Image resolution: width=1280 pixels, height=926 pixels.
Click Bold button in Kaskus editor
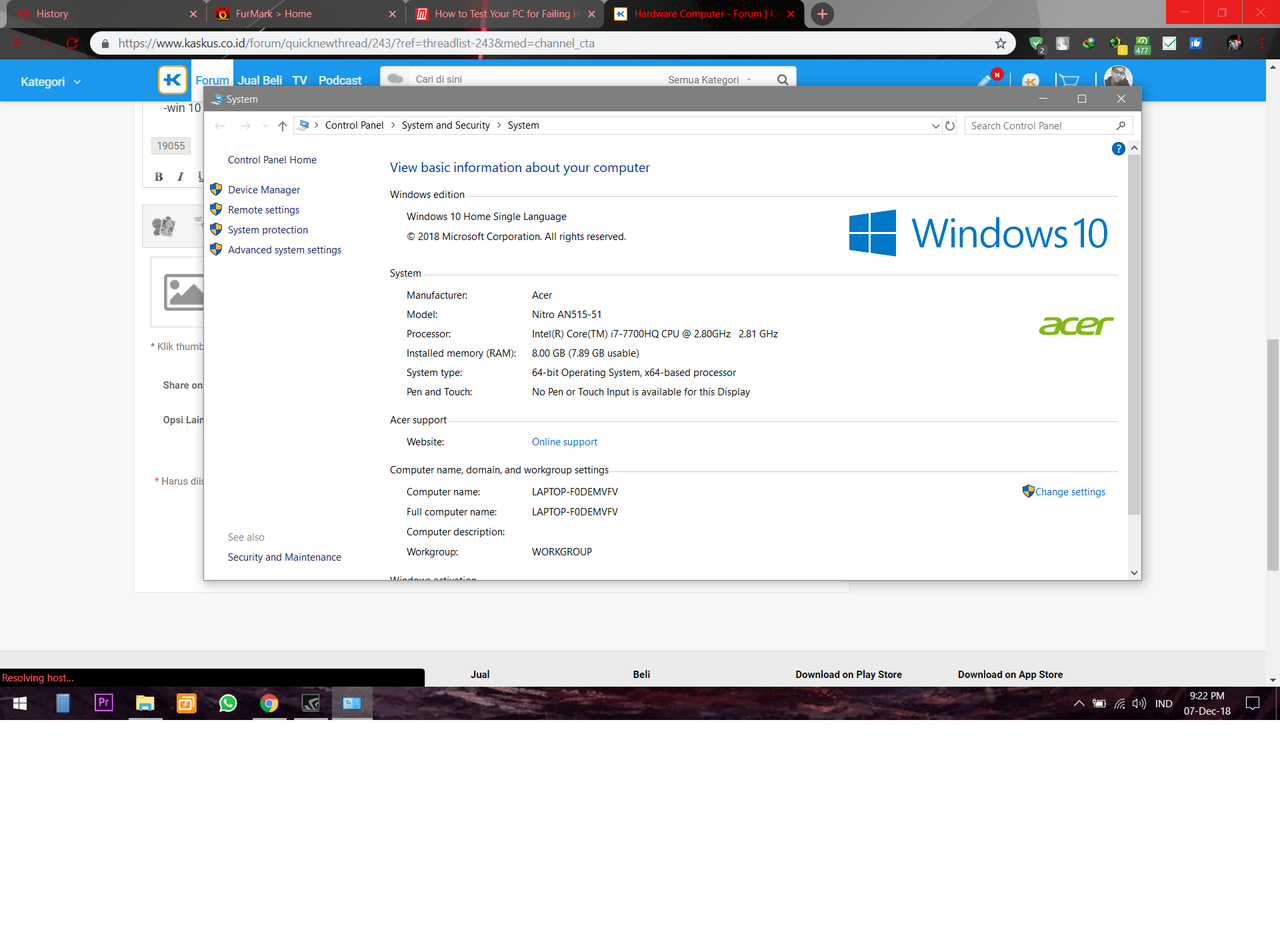(x=158, y=177)
